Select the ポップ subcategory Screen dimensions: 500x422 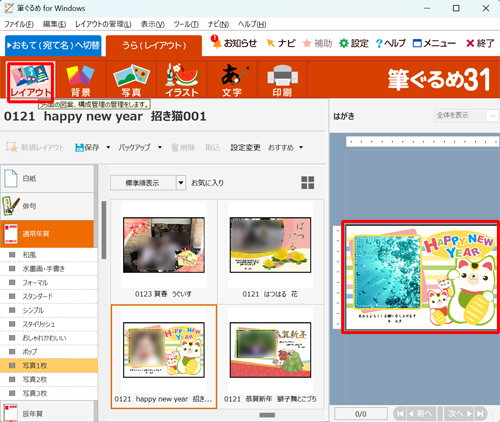pos(49,352)
